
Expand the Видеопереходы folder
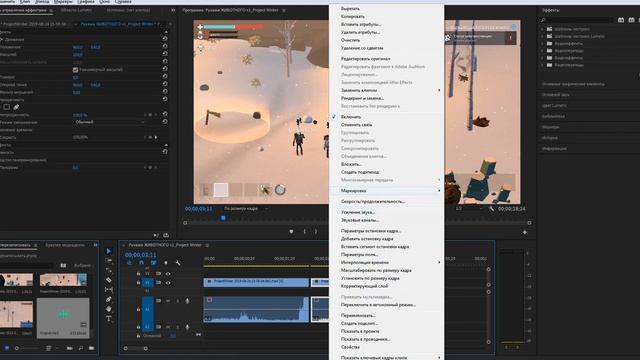point(542,65)
